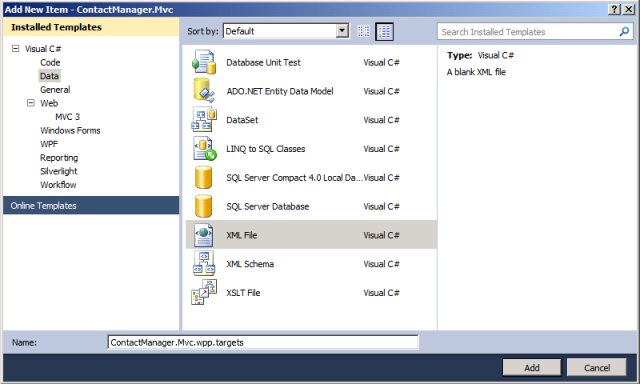Click the 'XML Schema' template label
Screen dimensions: 640x384
click(250, 264)
